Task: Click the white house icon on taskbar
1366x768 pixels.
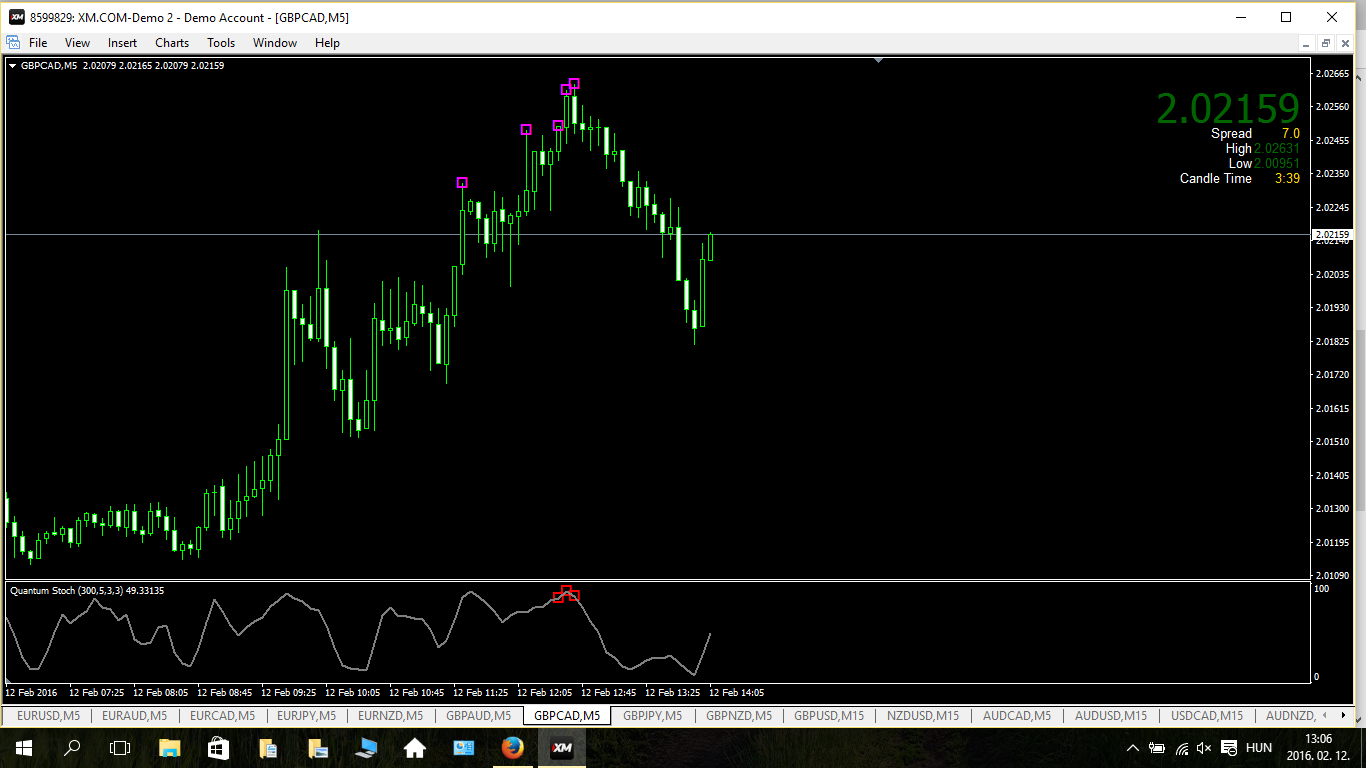Action: coord(414,748)
